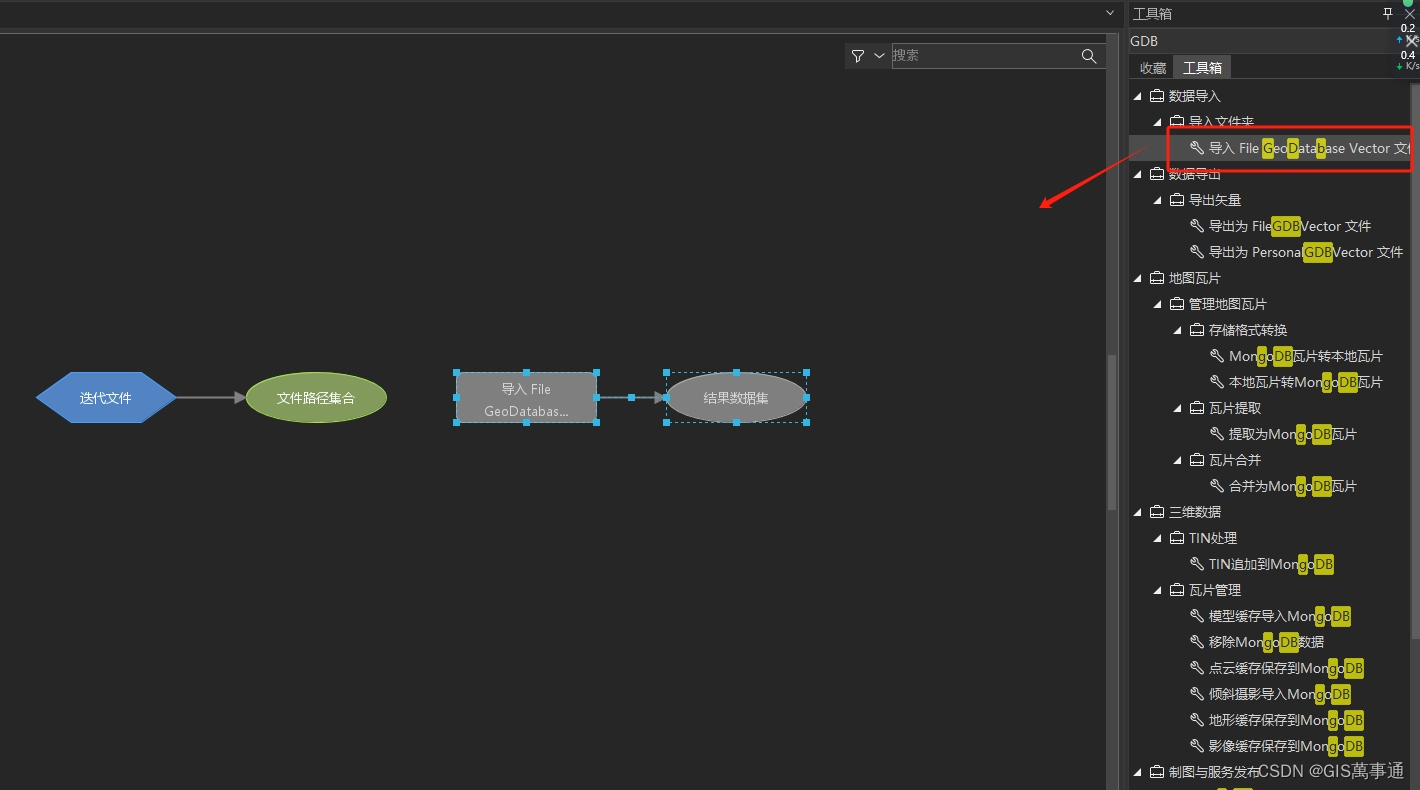Switch to the 收藏 tab
The height and width of the screenshot is (790, 1420).
tap(1151, 67)
